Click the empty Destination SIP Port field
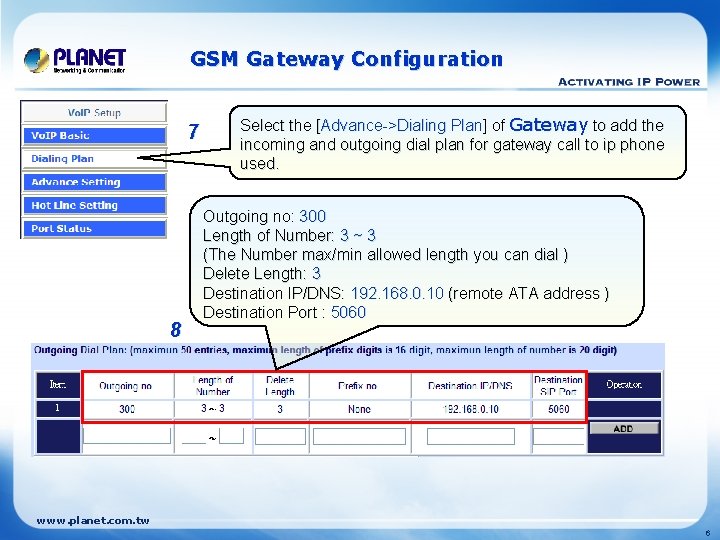 click(559, 436)
